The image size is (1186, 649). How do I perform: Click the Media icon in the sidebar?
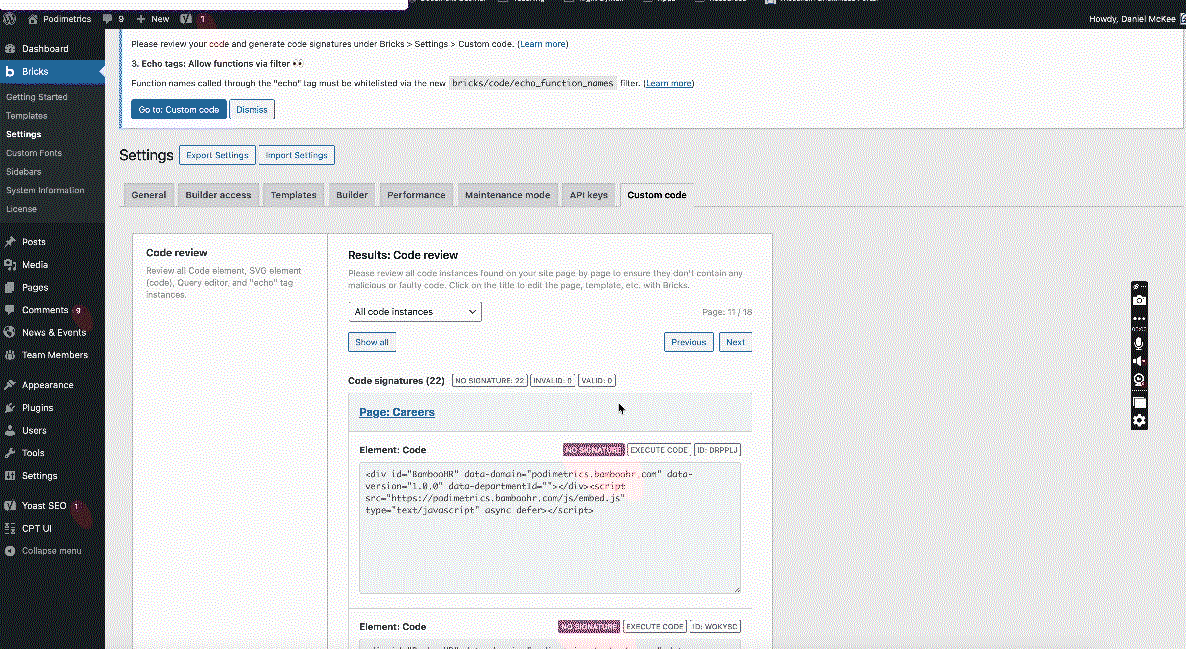[10, 265]
